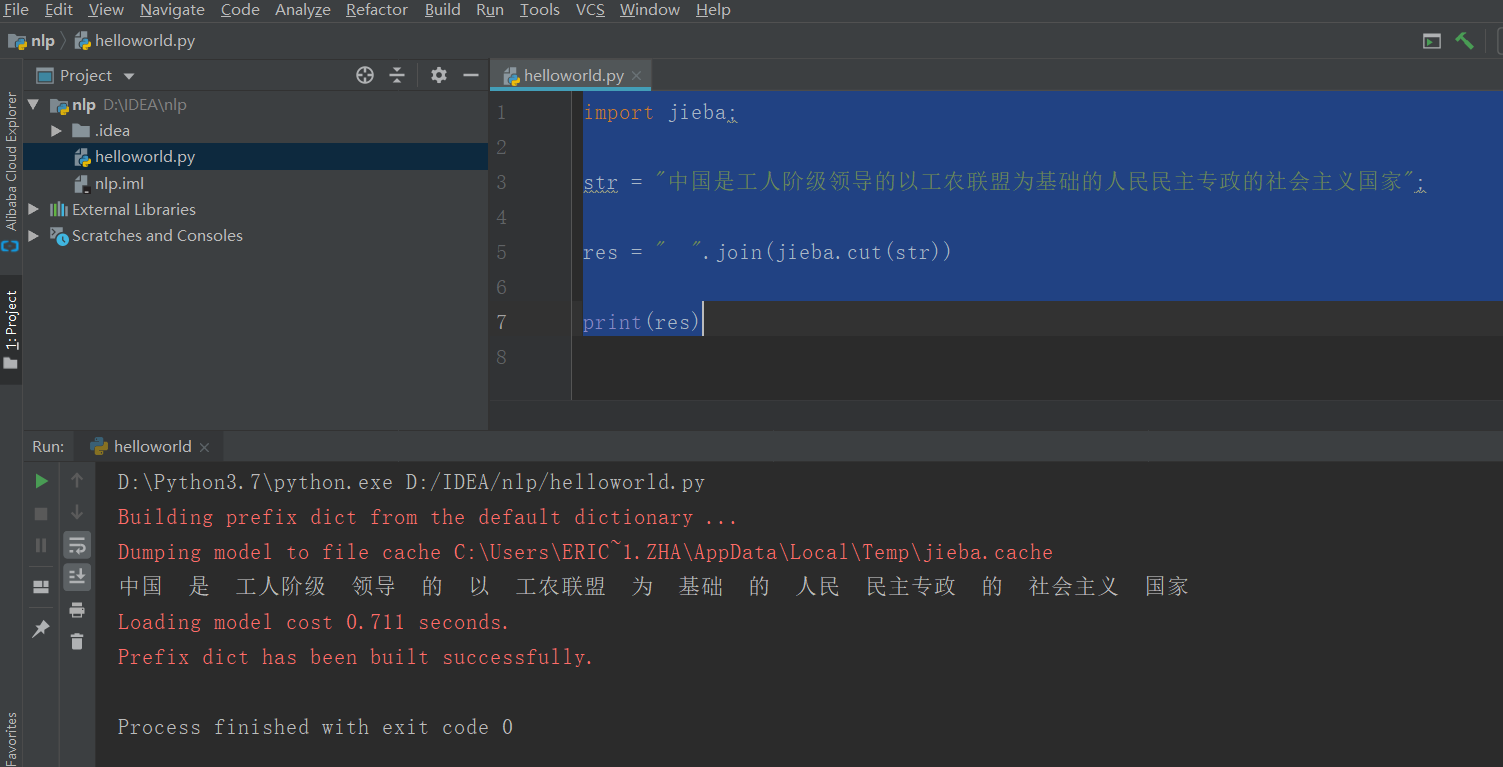This screenshot has width=1503, height=767.
Task: Open the Alibaba Cloud Explorer side tab
Action: 11,171
